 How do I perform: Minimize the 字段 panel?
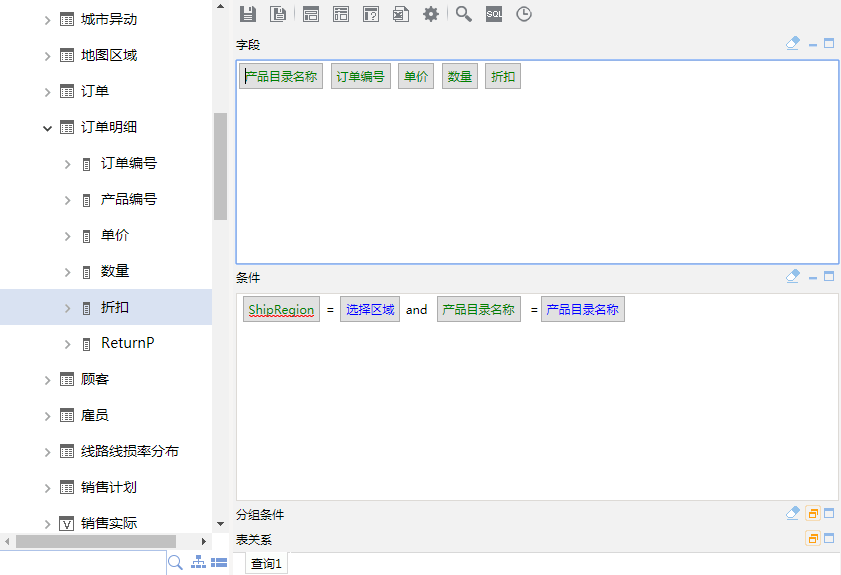813,45
